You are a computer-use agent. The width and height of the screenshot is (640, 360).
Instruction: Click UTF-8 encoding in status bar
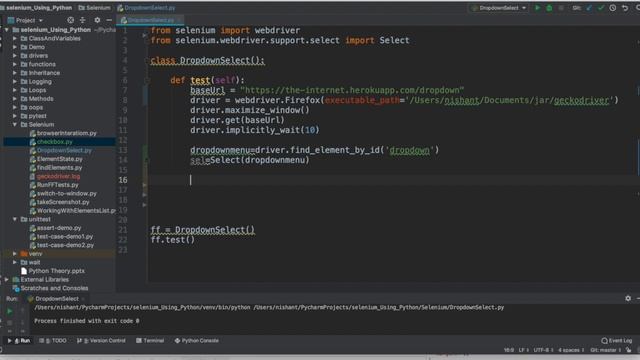(542, 350)
